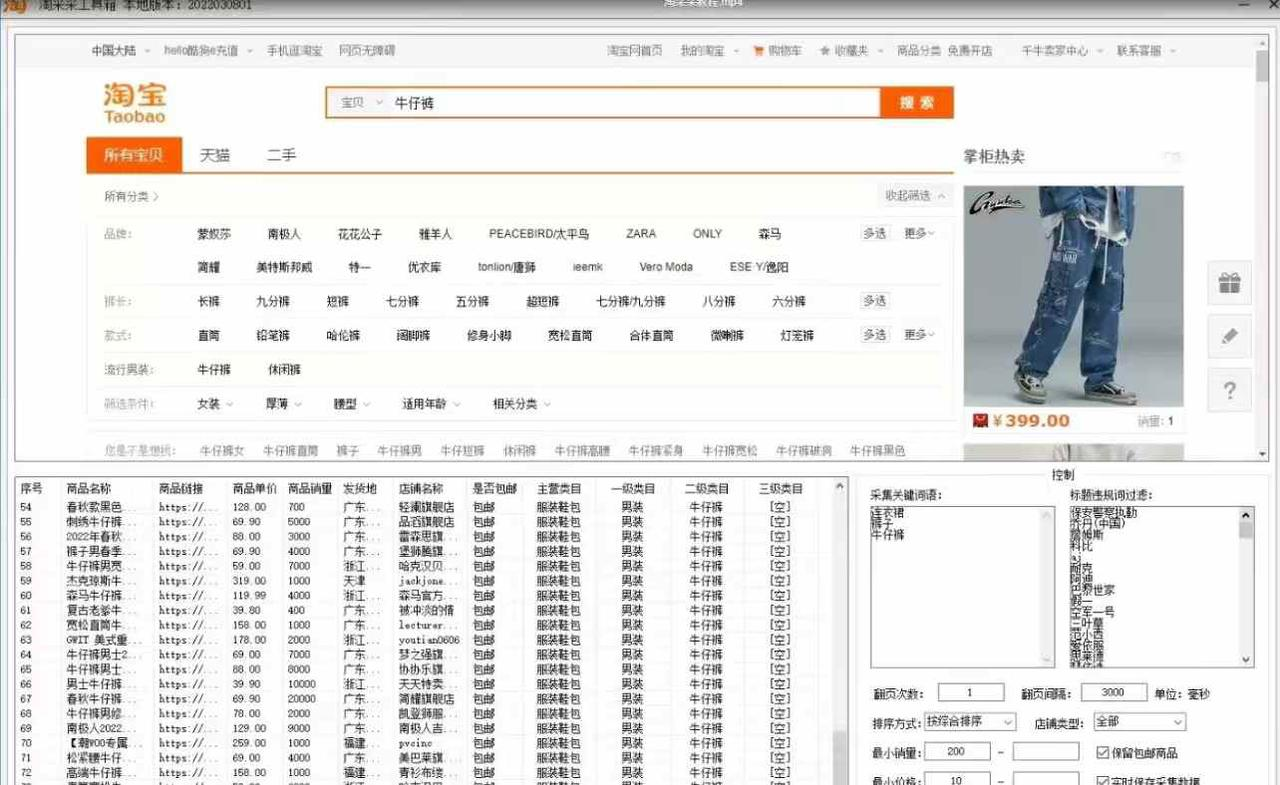Switch to the 天猫 tab
This screenshot has width=1280, height=785.
pos(215,155)
